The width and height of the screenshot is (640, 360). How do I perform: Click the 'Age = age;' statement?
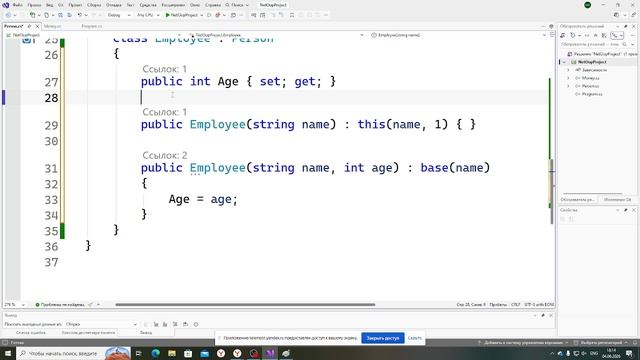(203, 199)
